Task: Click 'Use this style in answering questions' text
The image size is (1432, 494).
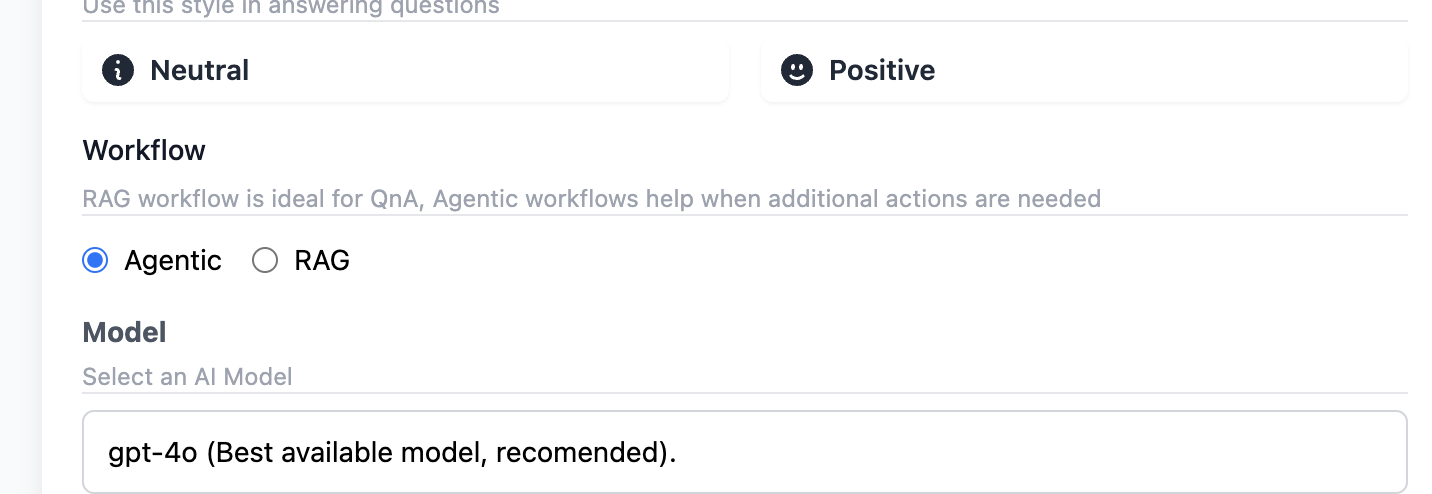Action: pos(290,8)
